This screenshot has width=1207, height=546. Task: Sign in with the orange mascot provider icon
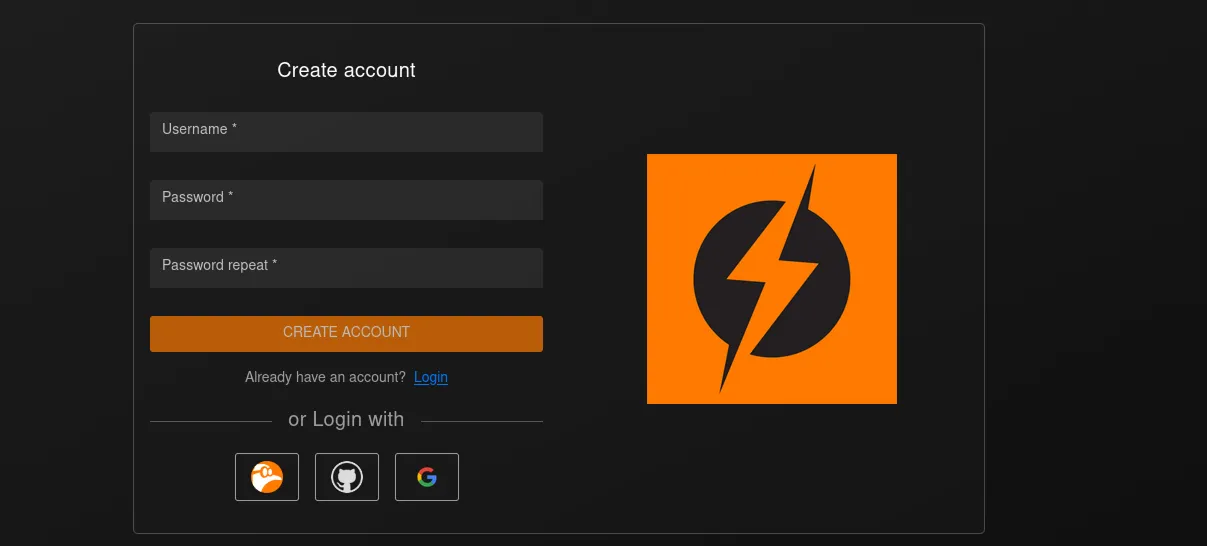(x=267, y=477)
